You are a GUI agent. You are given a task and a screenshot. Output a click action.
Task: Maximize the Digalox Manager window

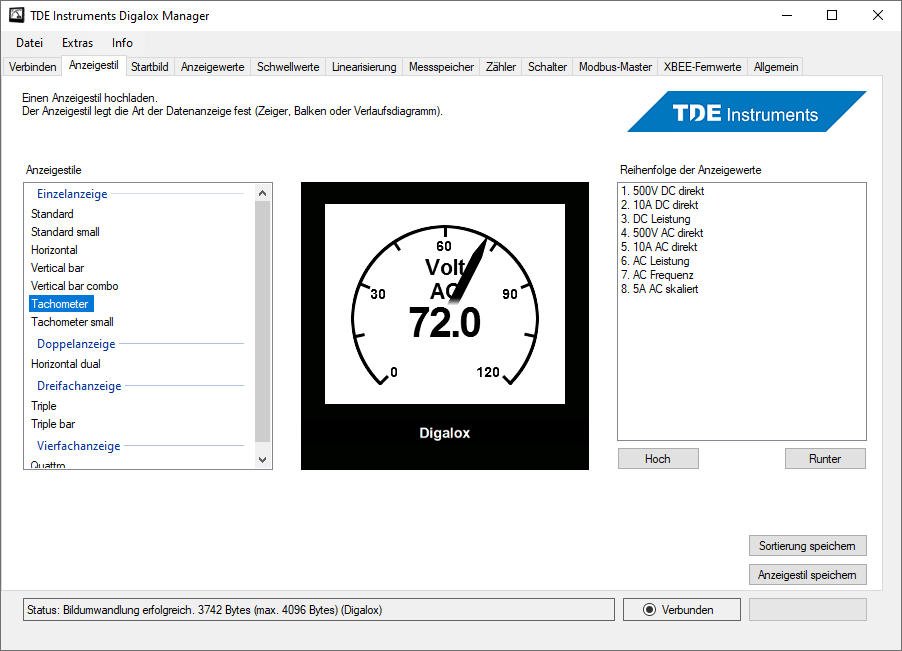(832, 16)
